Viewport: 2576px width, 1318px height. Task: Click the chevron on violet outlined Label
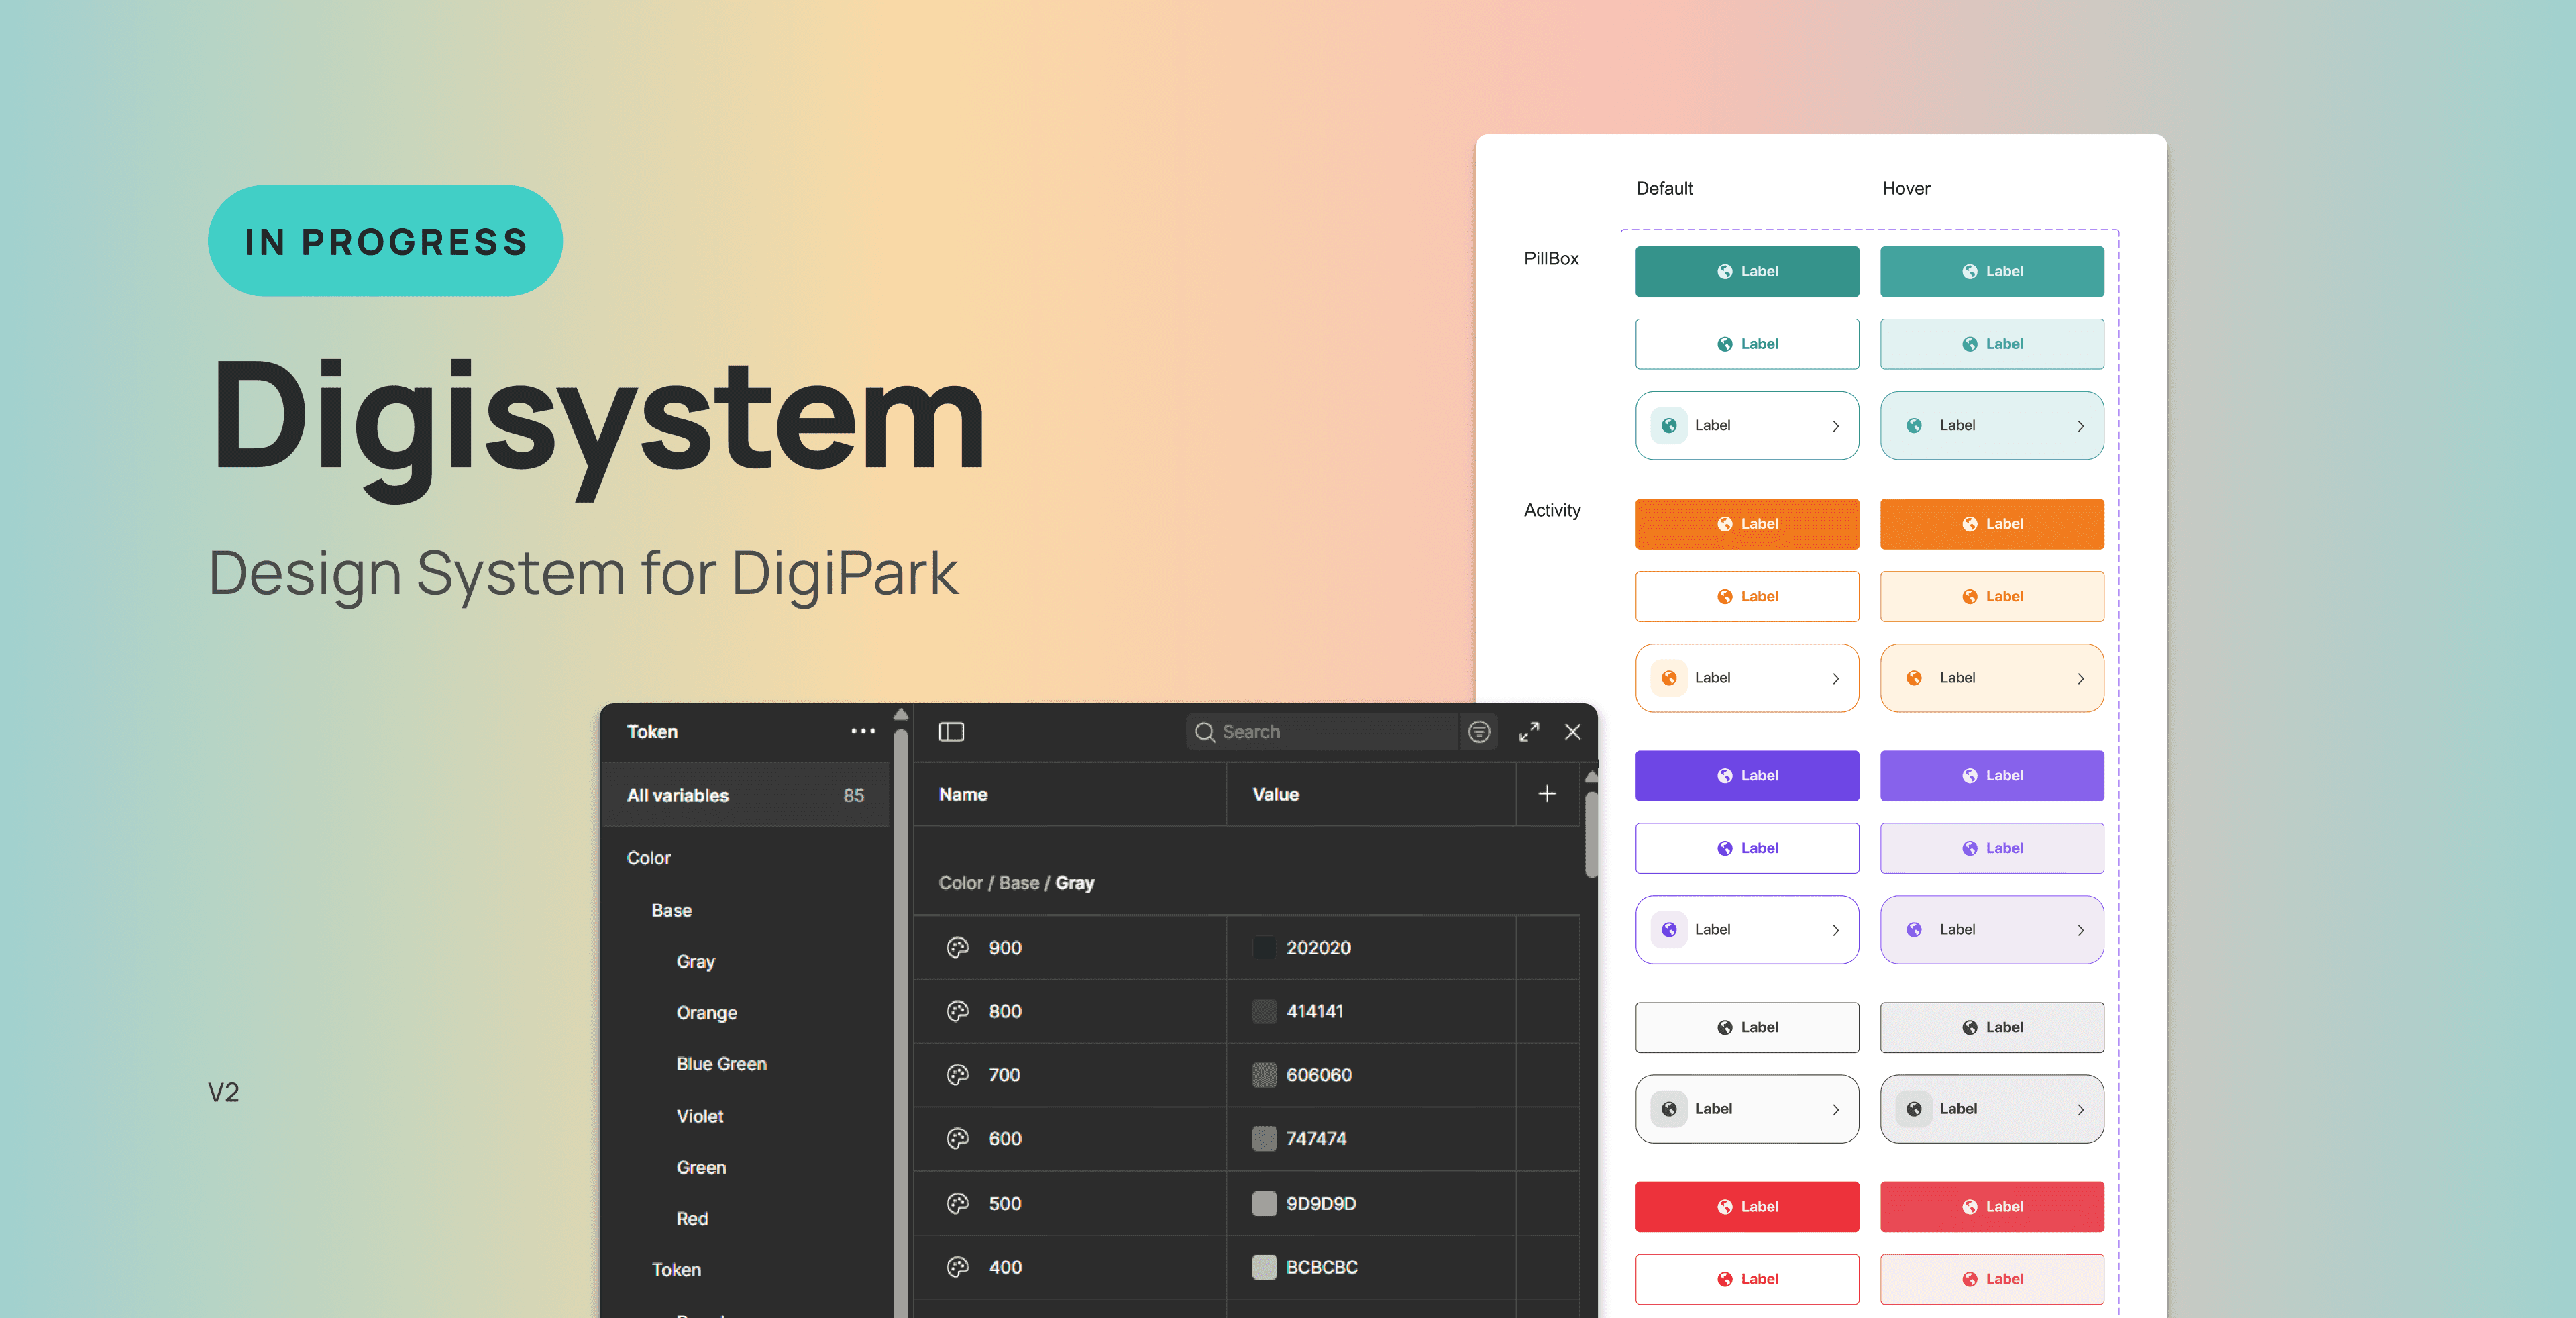(x=1836, y=930)
